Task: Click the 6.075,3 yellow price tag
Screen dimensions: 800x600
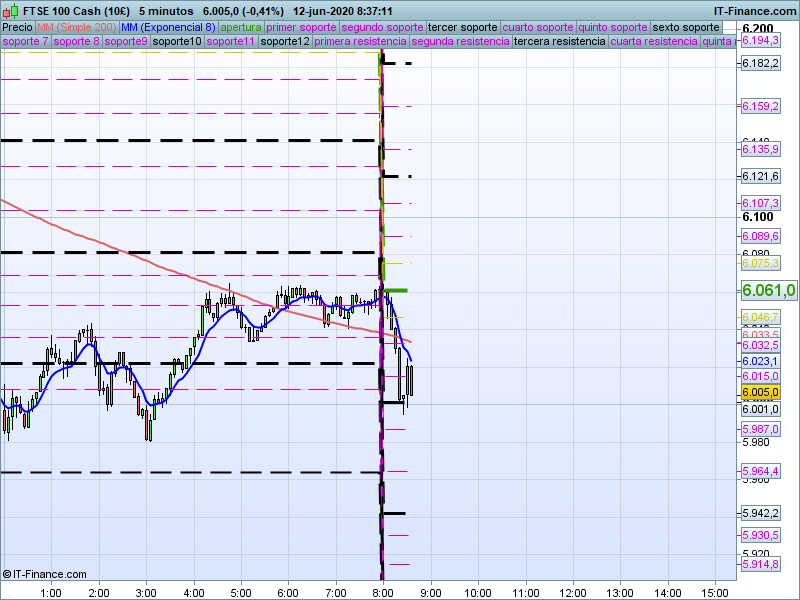Action: click(760, 263)
